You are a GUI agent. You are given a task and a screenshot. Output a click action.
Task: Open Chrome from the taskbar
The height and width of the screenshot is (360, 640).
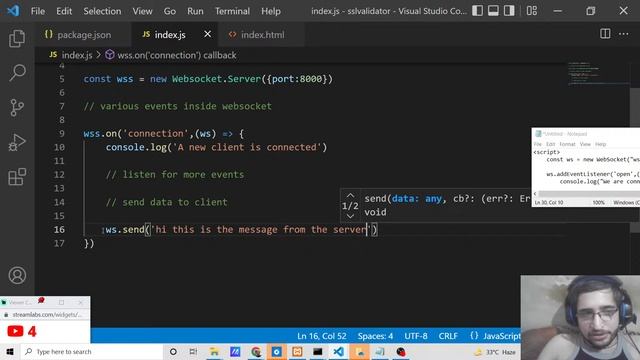pos(256,352)
